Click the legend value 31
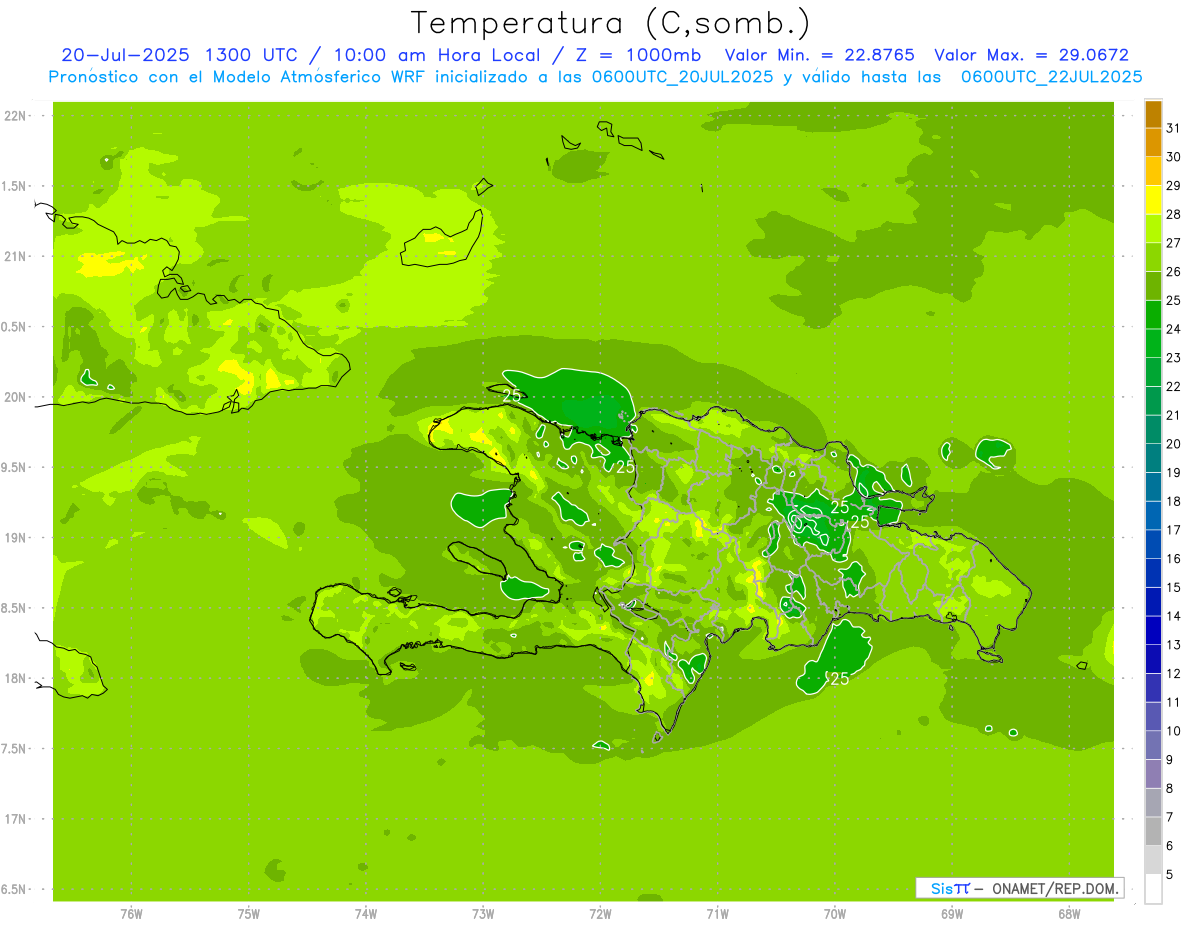The height and width of the screenshot is (927, 1200). 1173,128
